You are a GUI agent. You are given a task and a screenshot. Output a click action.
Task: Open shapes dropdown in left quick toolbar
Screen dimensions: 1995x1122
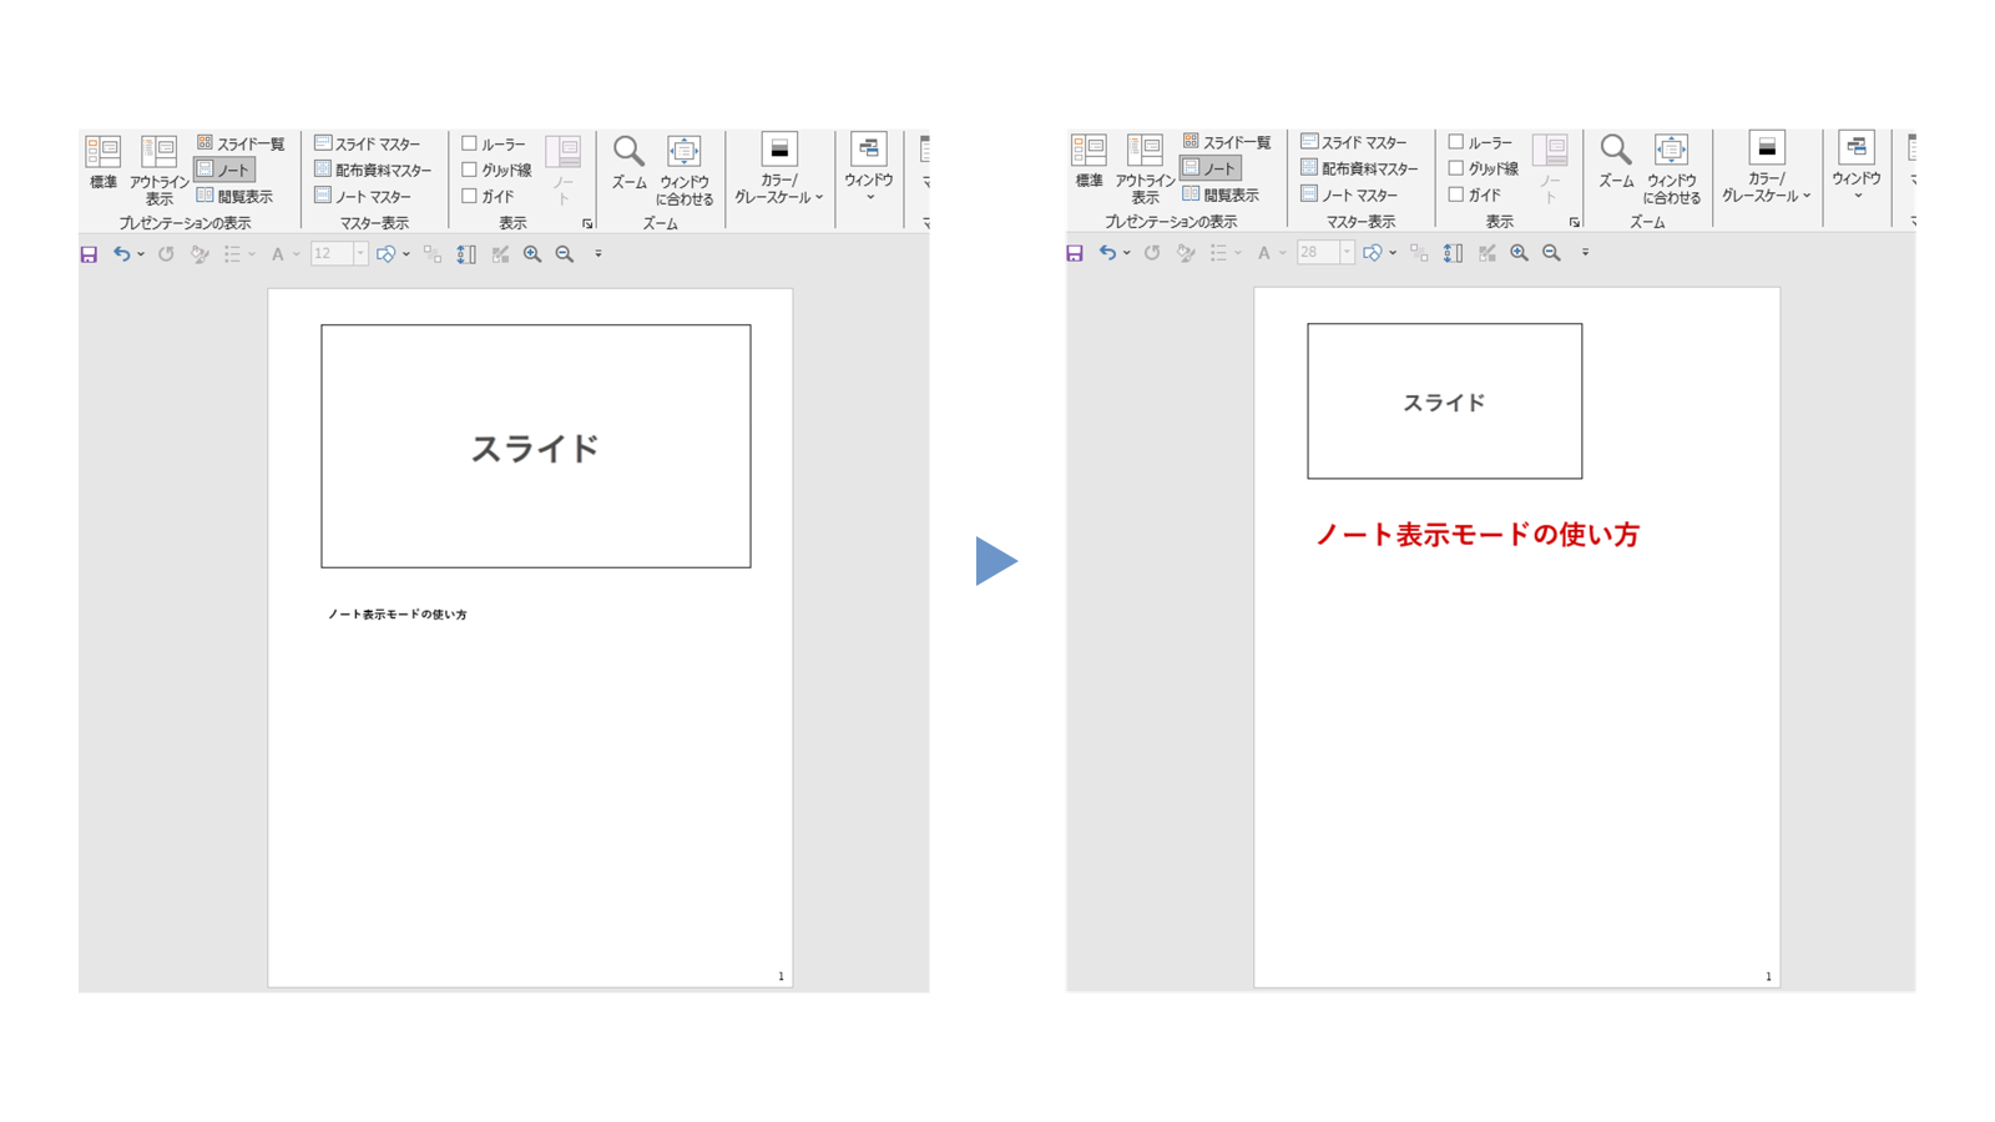click(406, 255)
